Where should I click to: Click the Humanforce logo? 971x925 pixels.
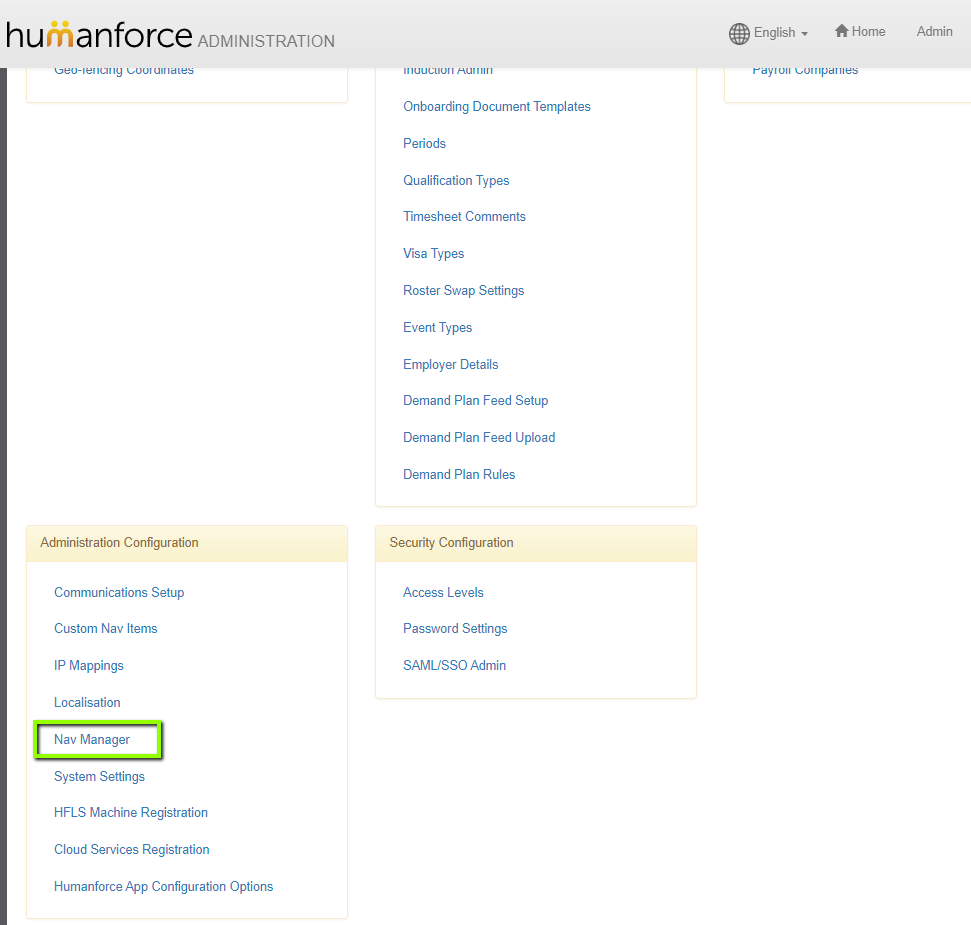(99, 35)
